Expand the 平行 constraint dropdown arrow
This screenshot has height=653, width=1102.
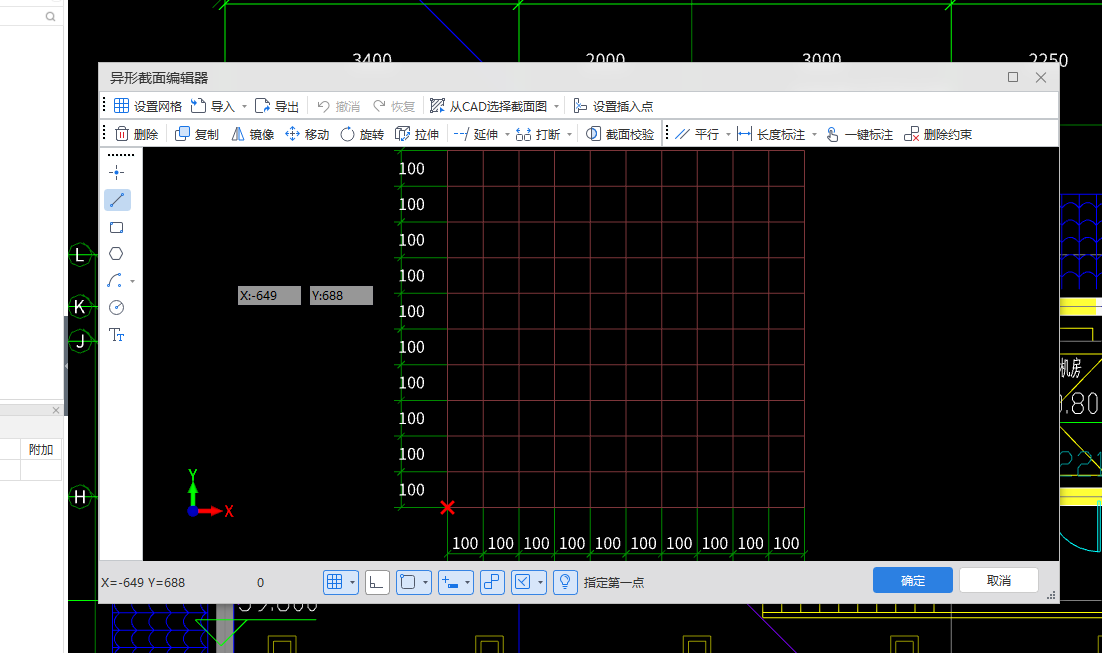pyautogui.click(x=728, y=134)
